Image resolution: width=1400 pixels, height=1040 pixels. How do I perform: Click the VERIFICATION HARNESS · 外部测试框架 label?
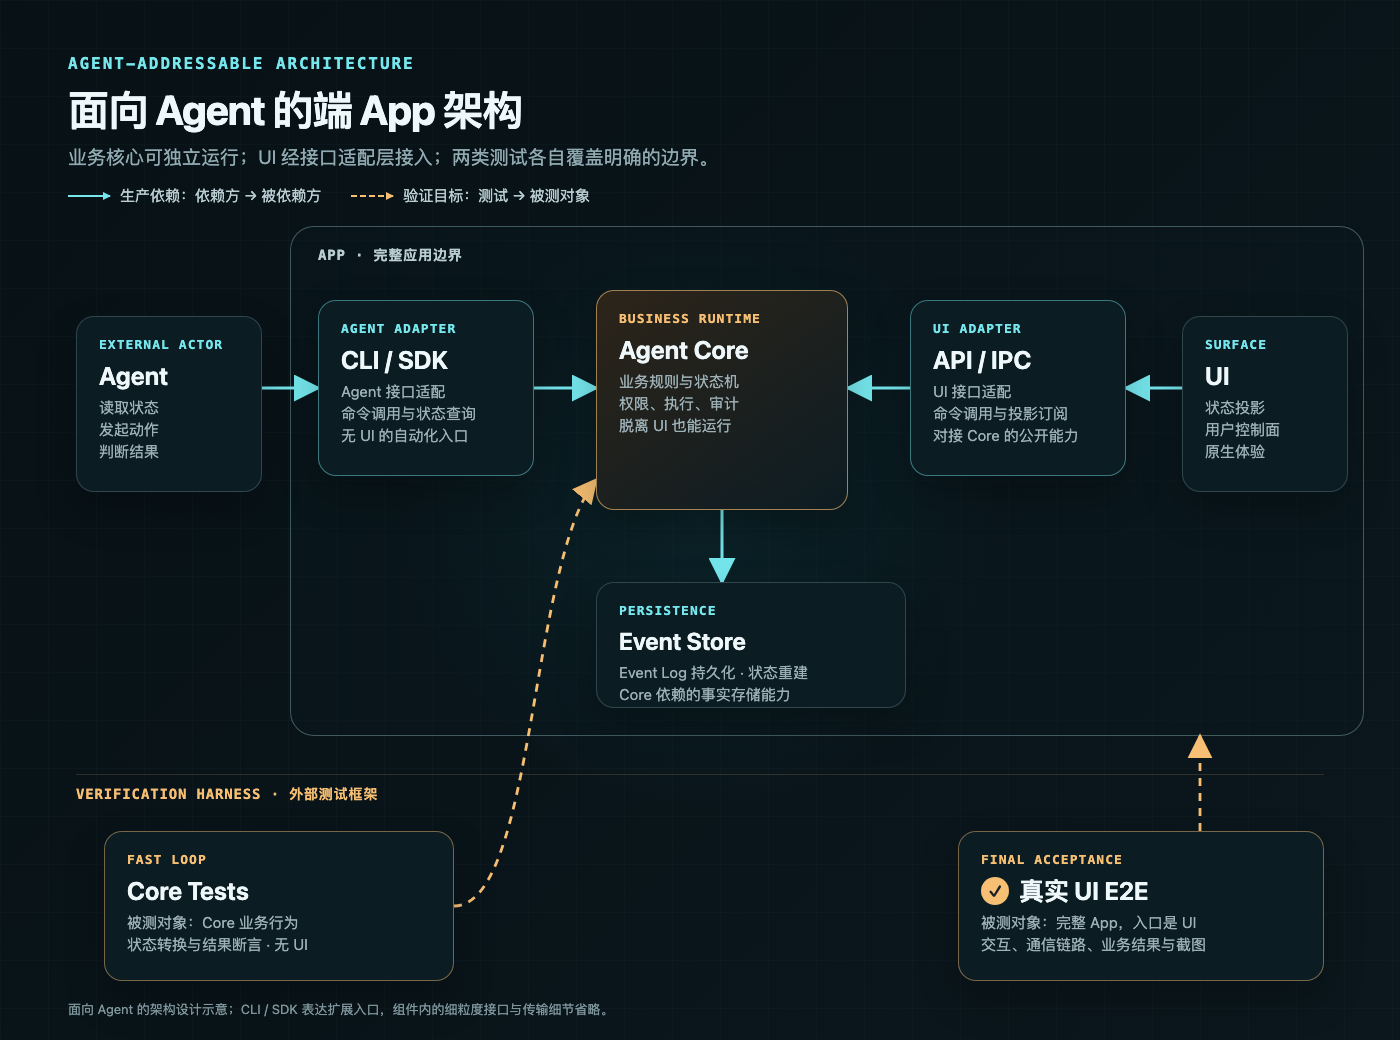[x=226, y=794]
